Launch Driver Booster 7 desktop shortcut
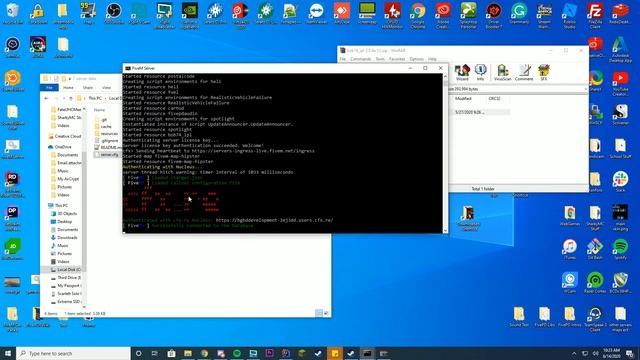640x360 pixels. pos(493,15)
